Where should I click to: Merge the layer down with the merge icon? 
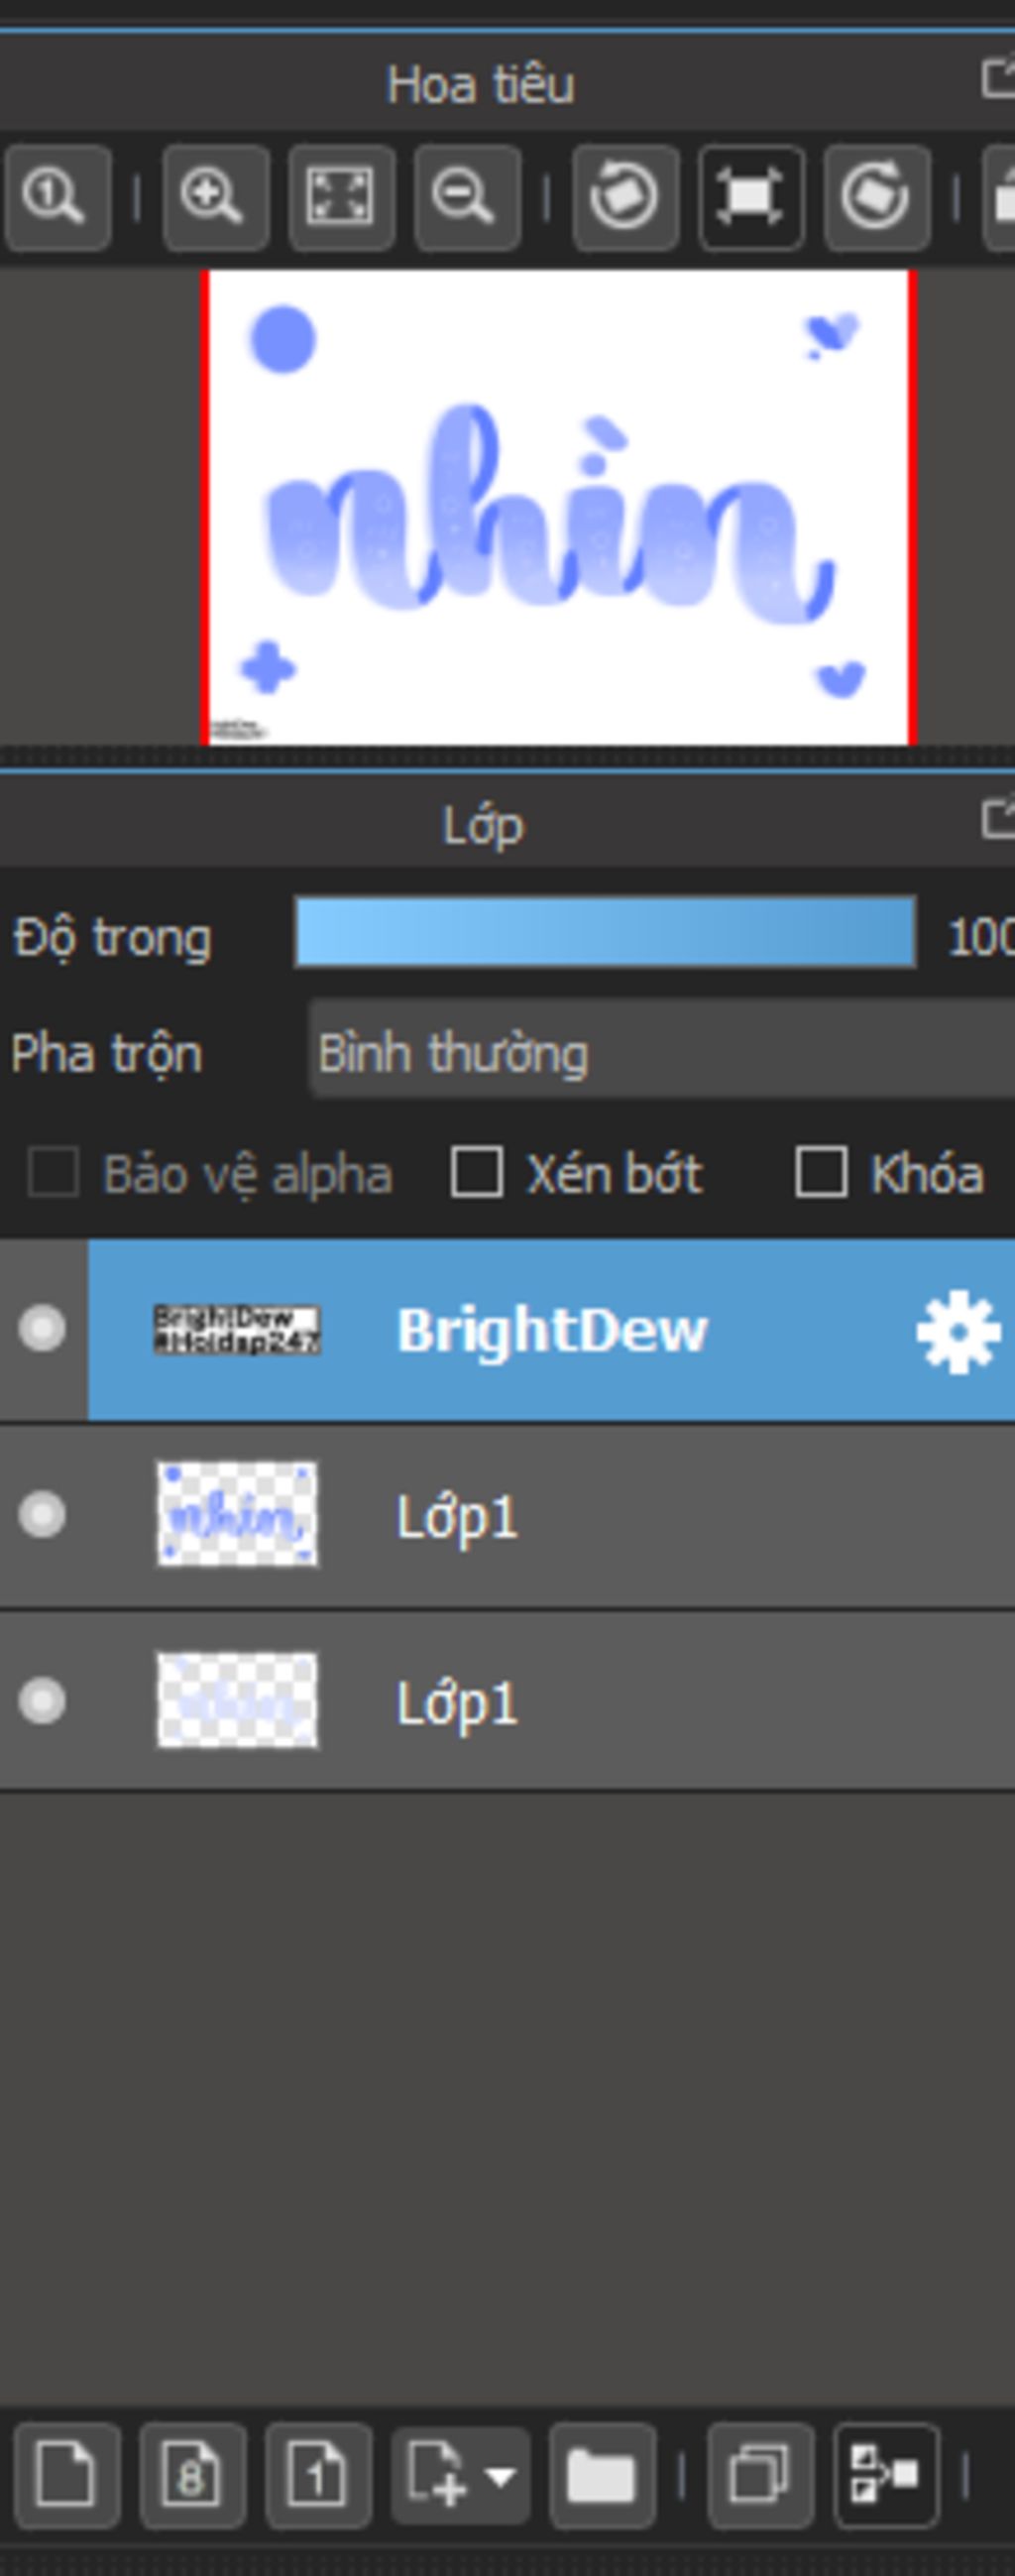tap(886, 2476)
